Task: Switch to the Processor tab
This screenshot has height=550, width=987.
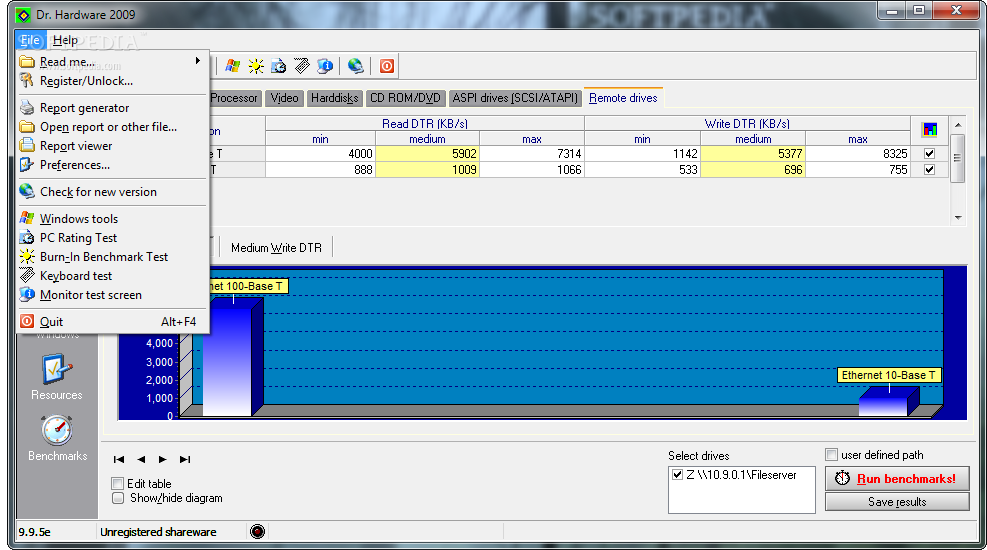Action: pos(234,98)
